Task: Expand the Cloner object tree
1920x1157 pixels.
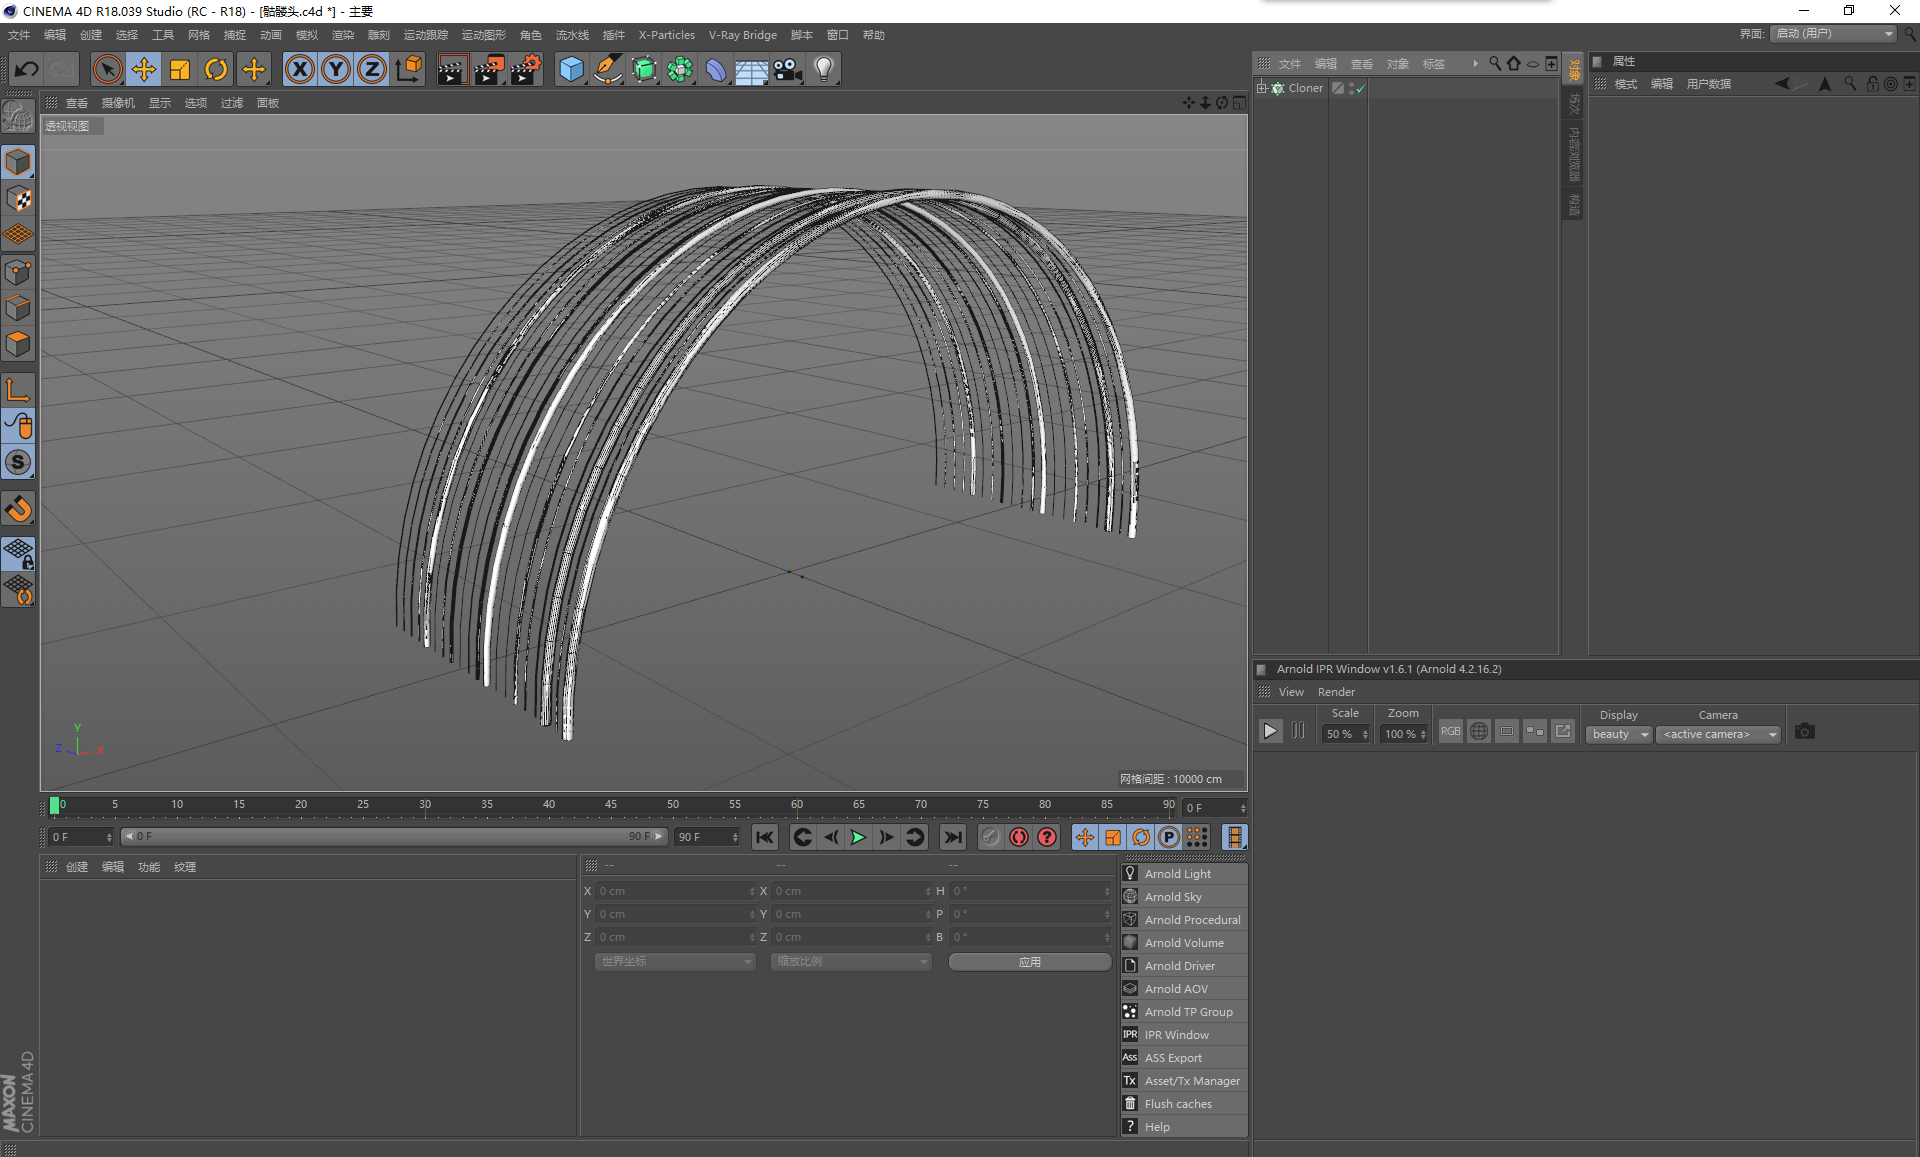Action: (1262, 88)
